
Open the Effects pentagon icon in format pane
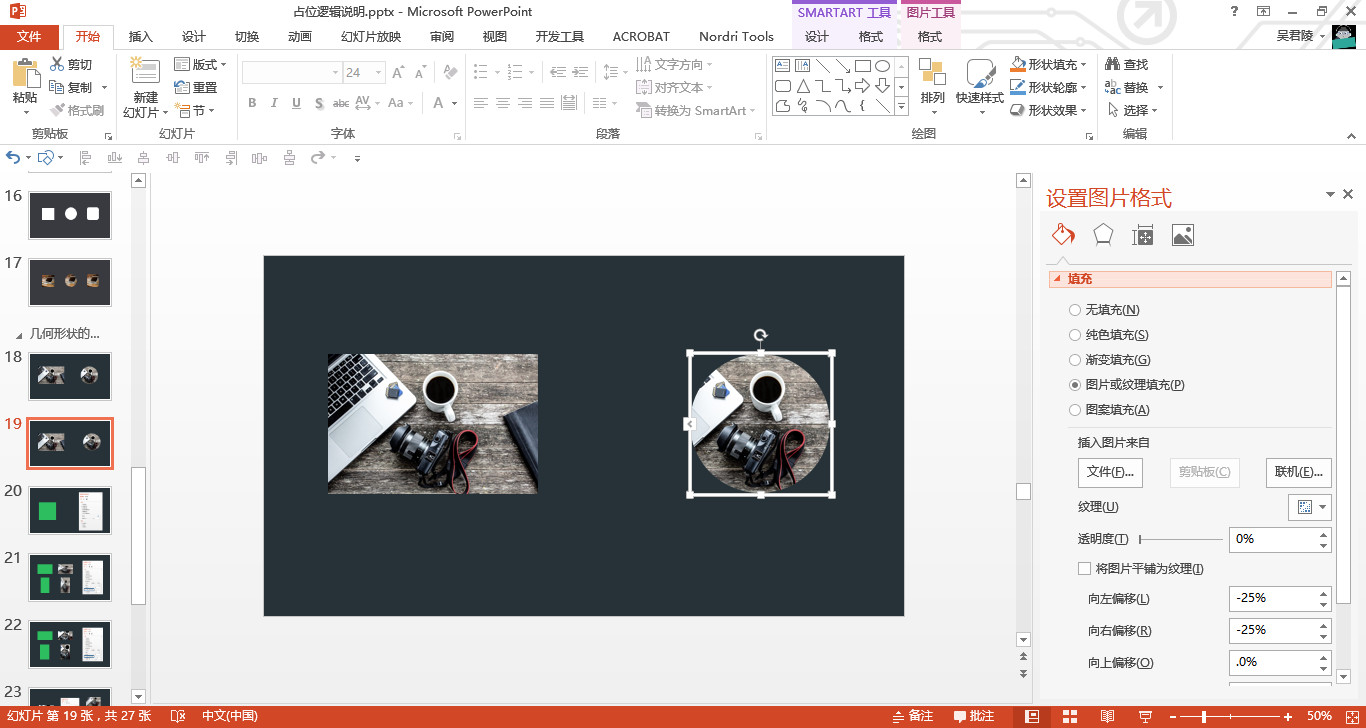point(1102,235)
